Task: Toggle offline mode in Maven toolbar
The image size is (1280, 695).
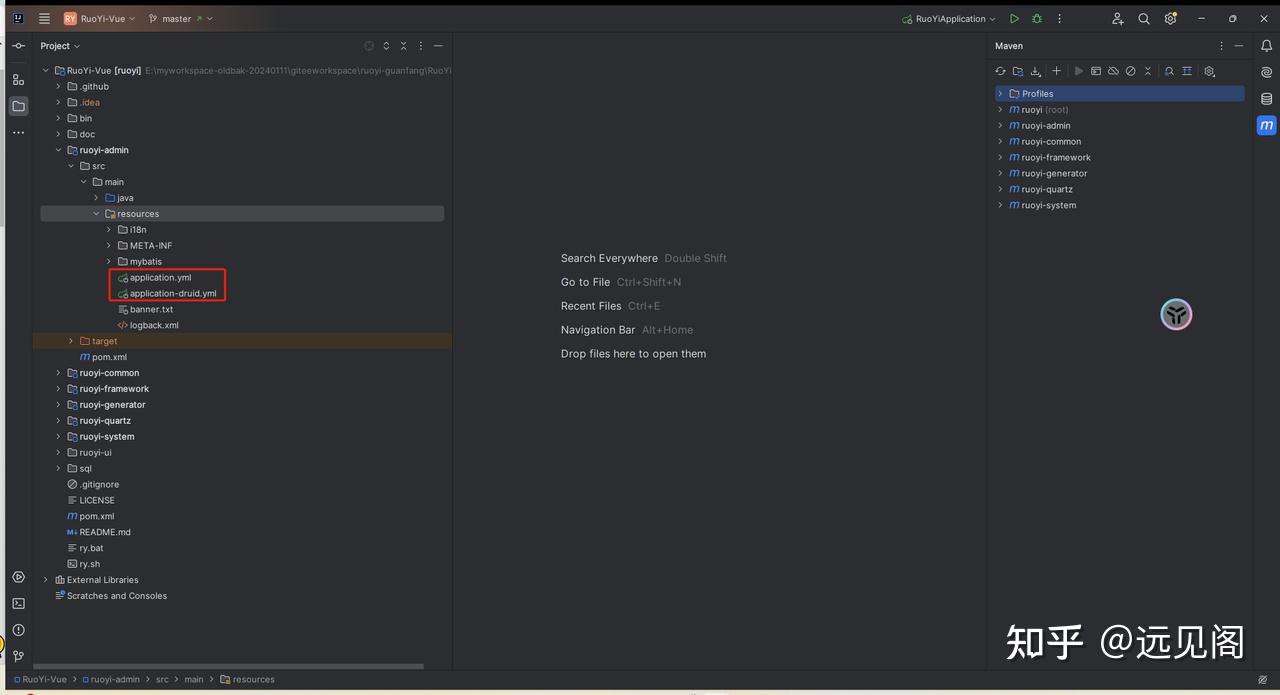Action: point(1113,71)
